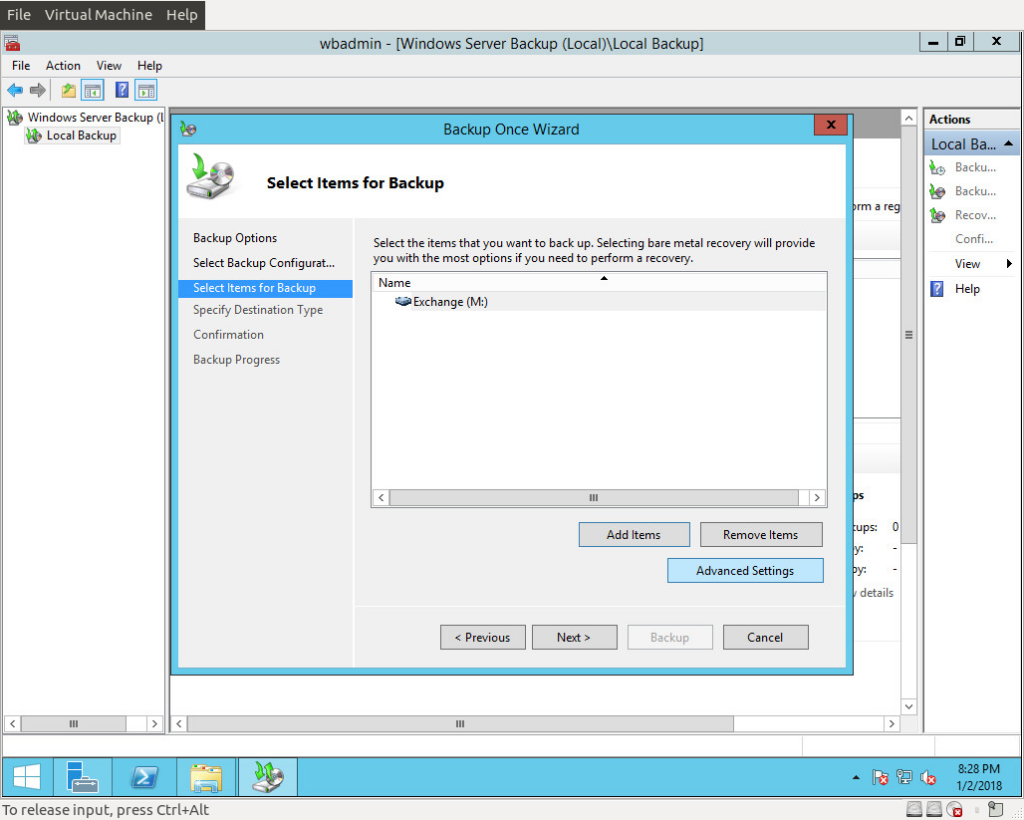Click the Back arrow toolbar icon
This screenshot has height=820, width=1024.
[15, 90]
